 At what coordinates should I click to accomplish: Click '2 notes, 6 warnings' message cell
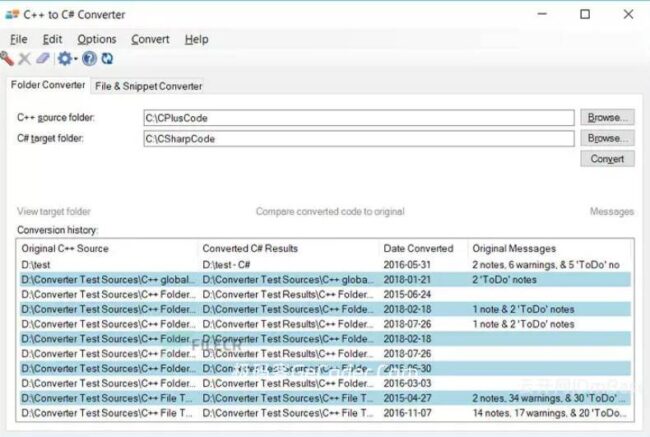(546, 265)
